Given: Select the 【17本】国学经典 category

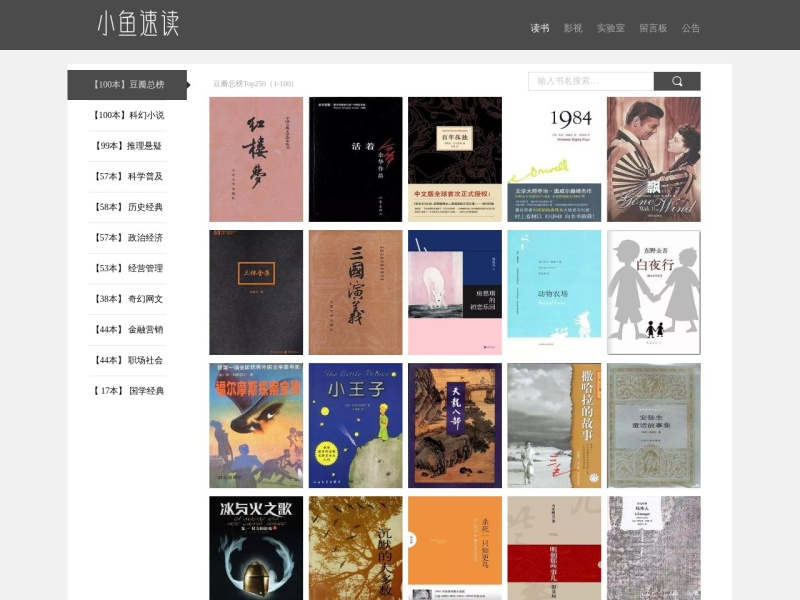Looking at the screenshot, I should (128, 391).
